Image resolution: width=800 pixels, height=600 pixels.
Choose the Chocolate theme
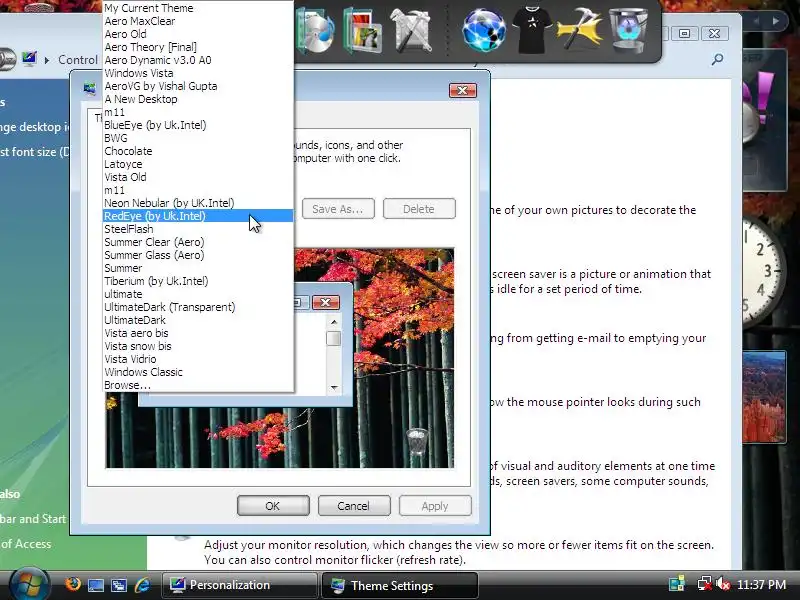tap(198, 152)
